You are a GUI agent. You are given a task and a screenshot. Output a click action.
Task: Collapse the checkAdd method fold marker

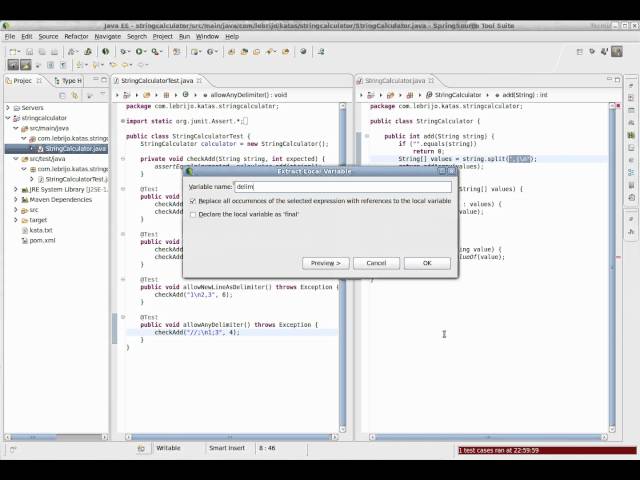(123, 159)
